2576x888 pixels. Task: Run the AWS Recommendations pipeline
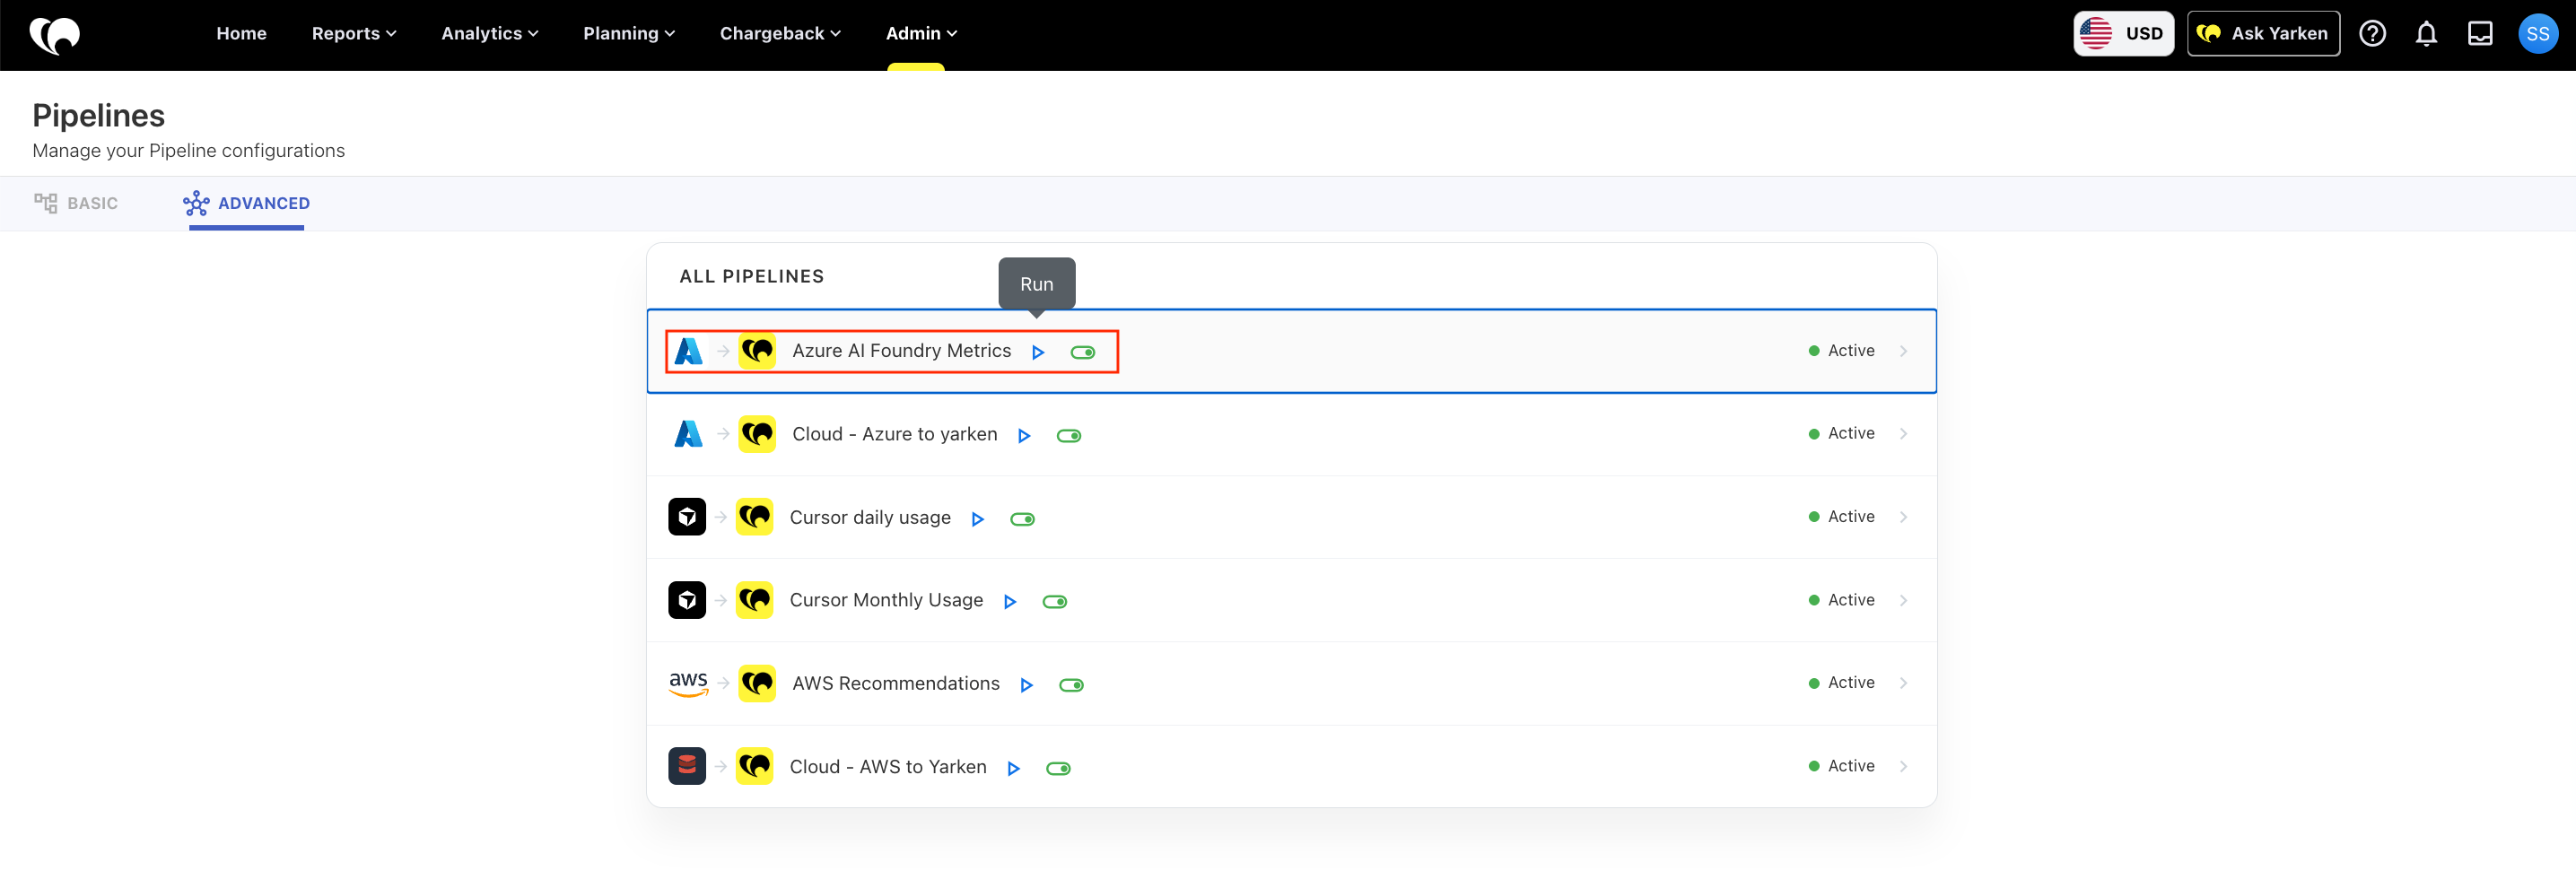[1026, 685]
